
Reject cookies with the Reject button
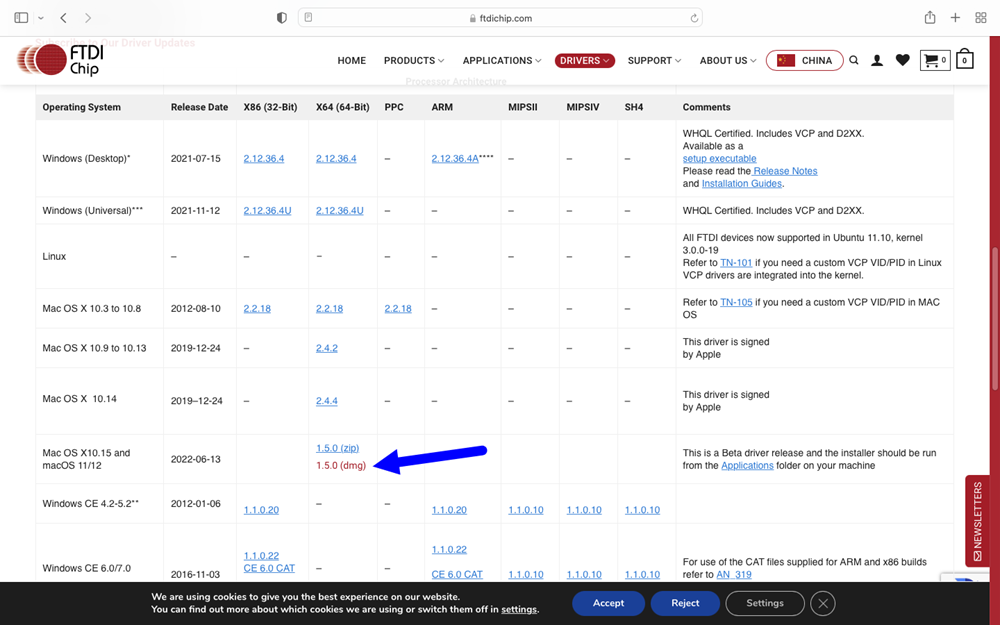coord(685,603)
